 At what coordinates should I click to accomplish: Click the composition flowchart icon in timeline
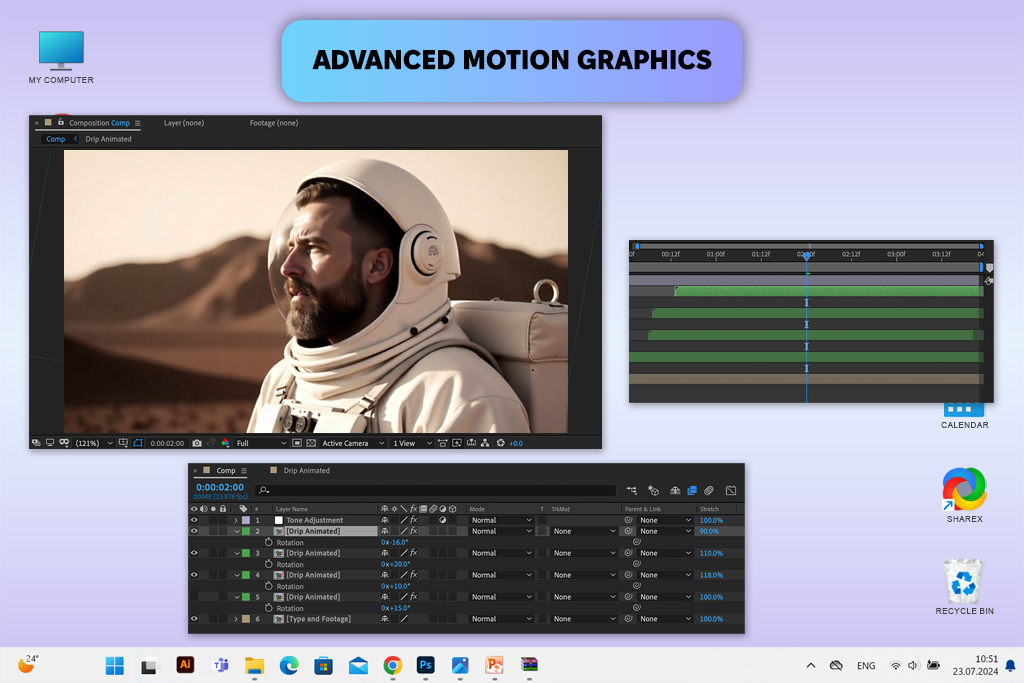tap(632, 490)
